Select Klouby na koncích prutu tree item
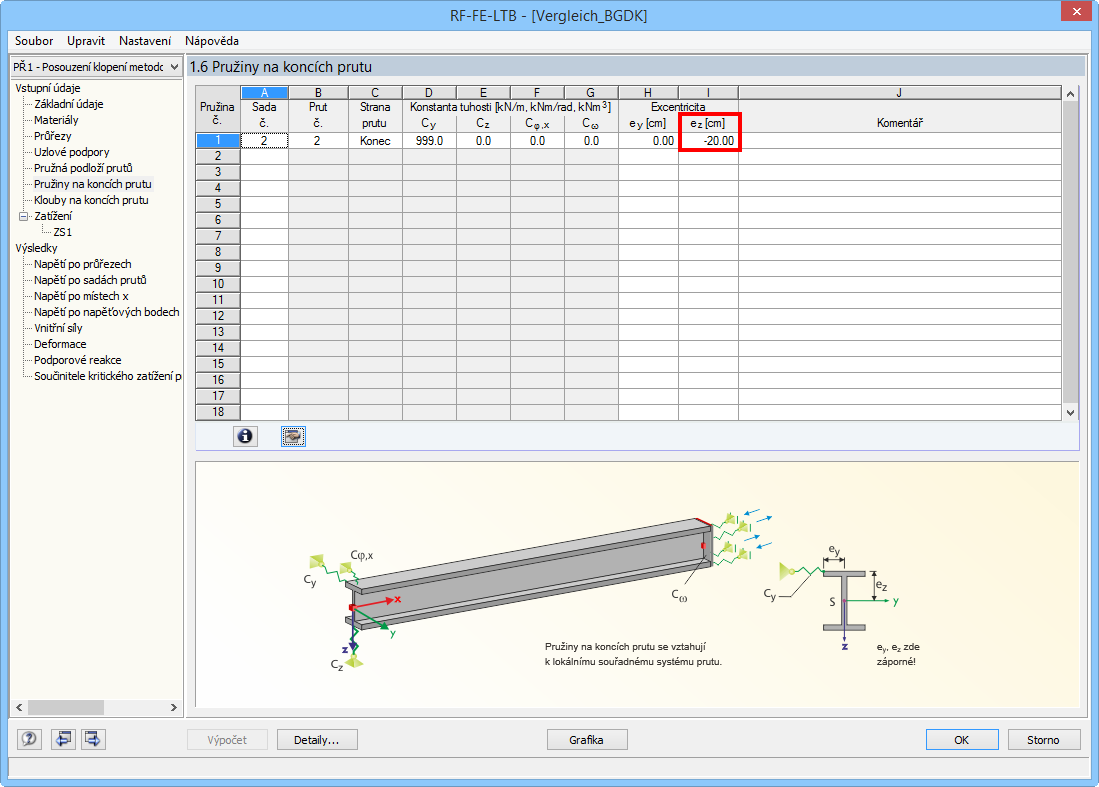The width and height of the screenshot is (1099, 787). click(x=91, y=200)
